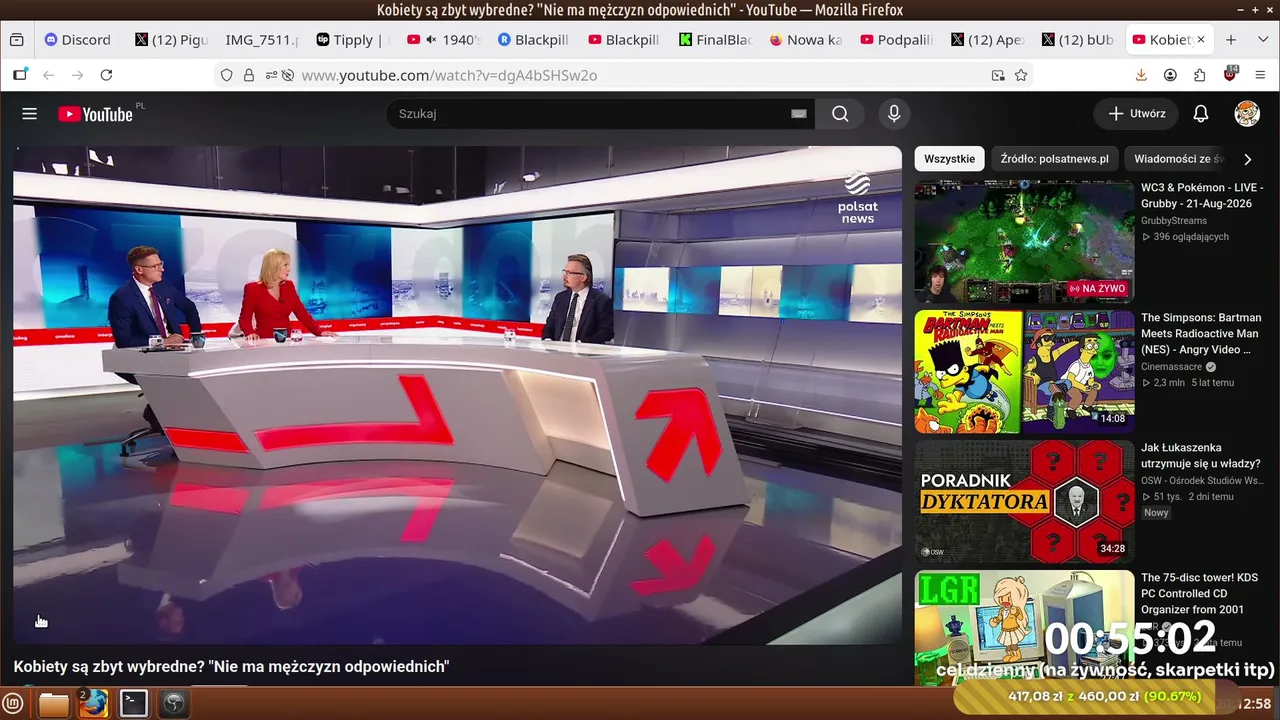Go back with Firefox back arrow
Screen dimensions: 1280x720
(48, 75)
